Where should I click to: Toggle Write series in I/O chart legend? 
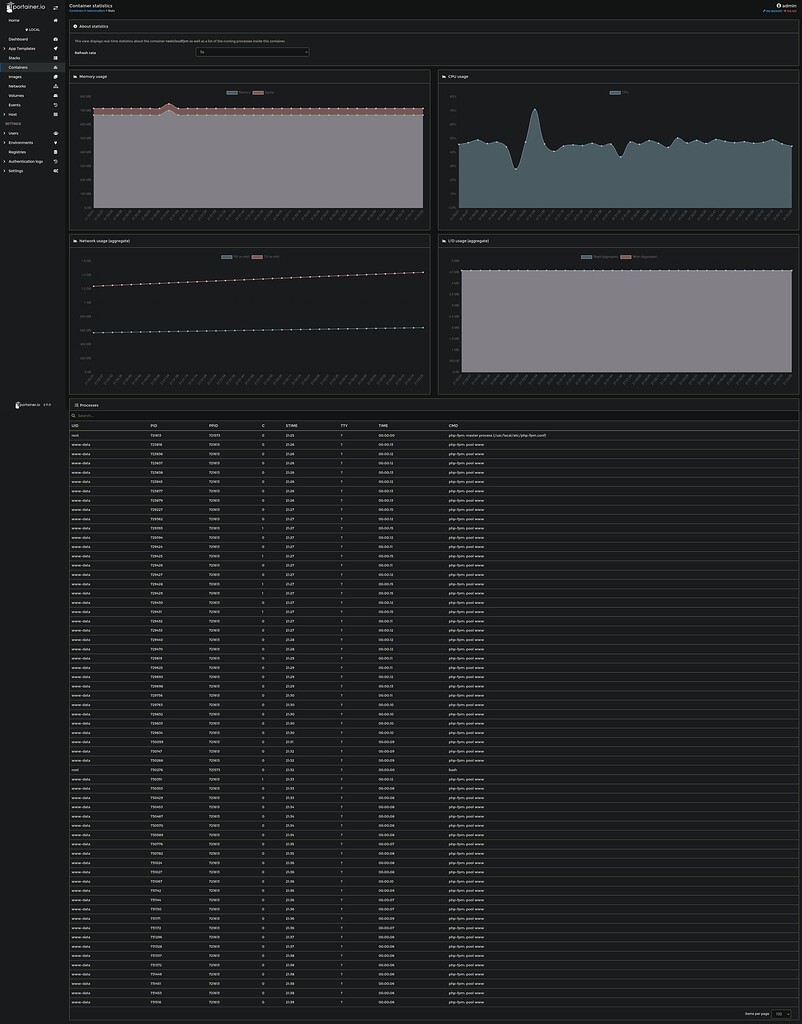[639, 257]
